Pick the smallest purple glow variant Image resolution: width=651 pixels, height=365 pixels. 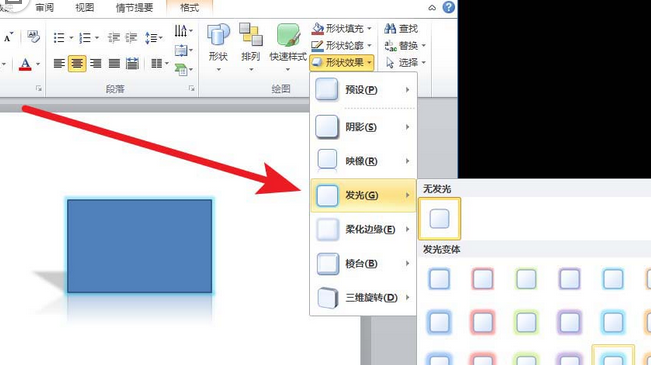pyautogui.click(x=570, y=279)
